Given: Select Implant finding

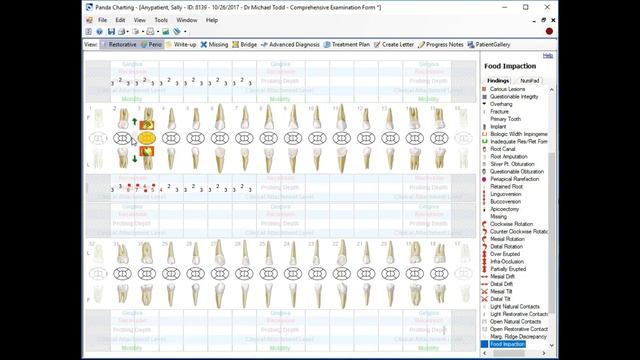Looking at the screenshot, I should click(x=498, y=127).
